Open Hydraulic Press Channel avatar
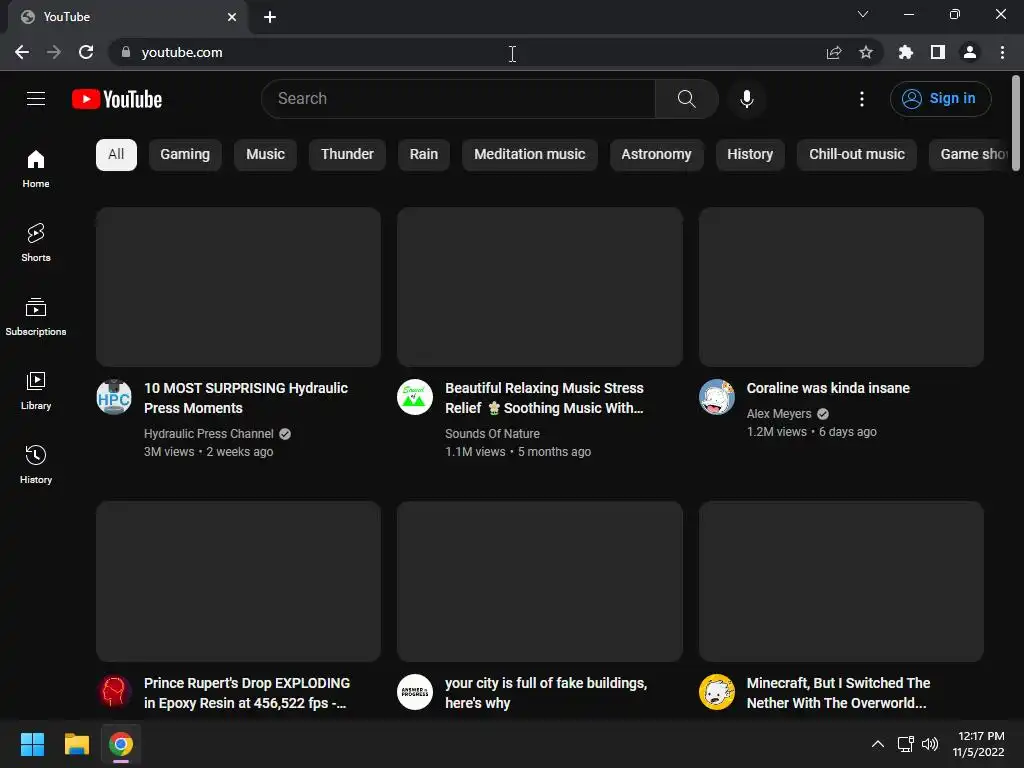This screenshot has width=1024, height=768. tap(114, 397)
